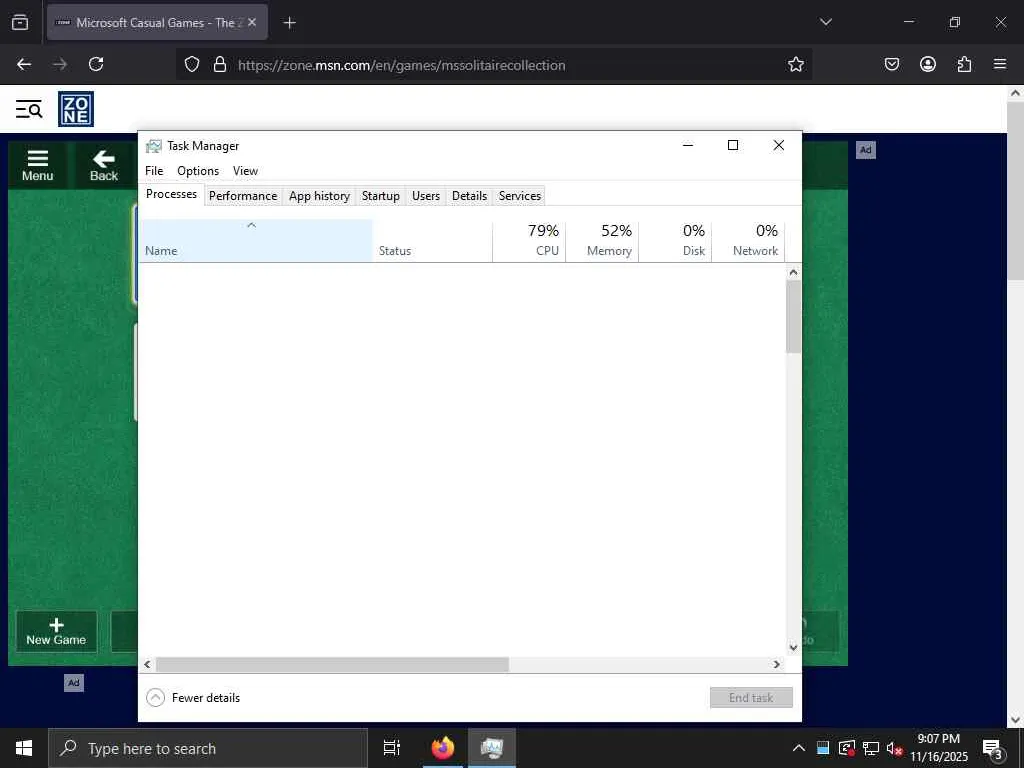
Task: Go Back in the solitaire game
Action: [104, 166]
